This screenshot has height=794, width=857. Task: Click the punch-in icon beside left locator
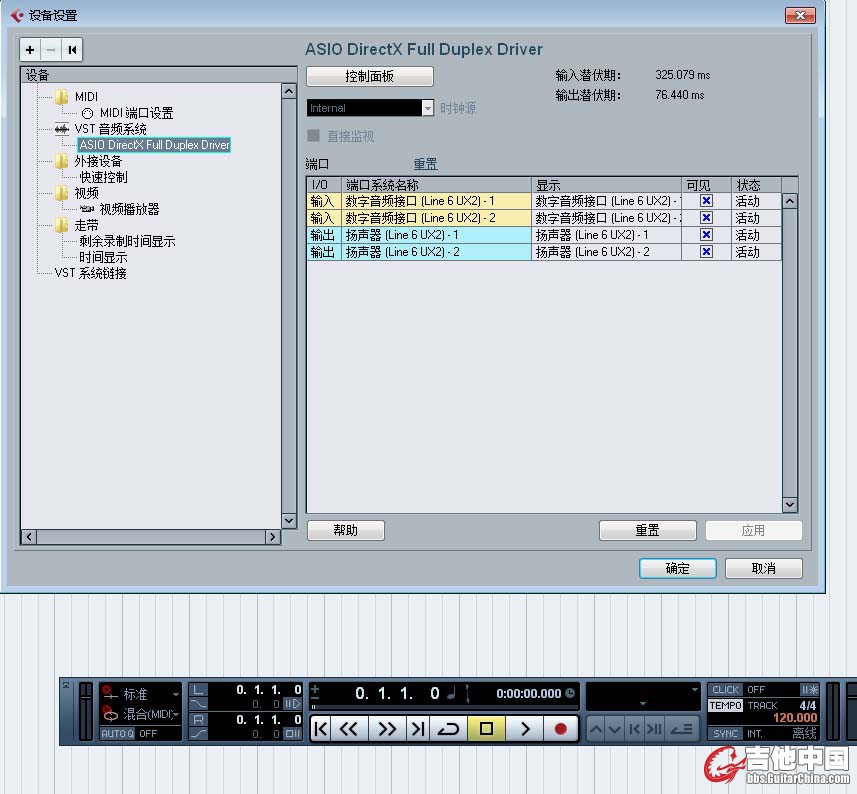tap(198, 704)
